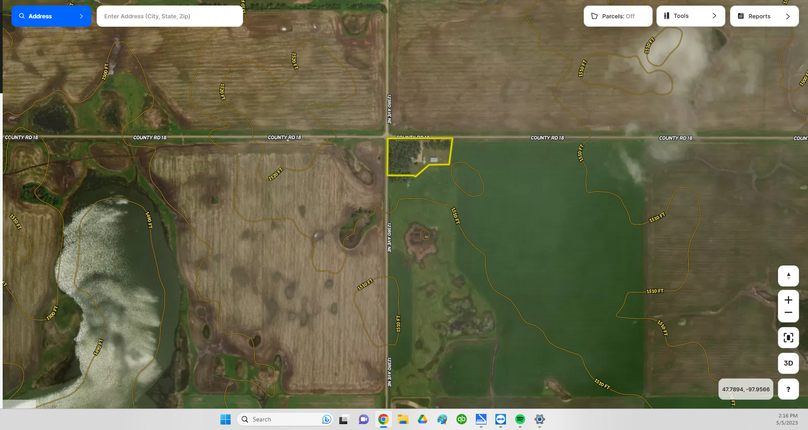Viewport: 808px width, 430px height.
Task: Open Spotify from the taskbar
Action: 520,419
